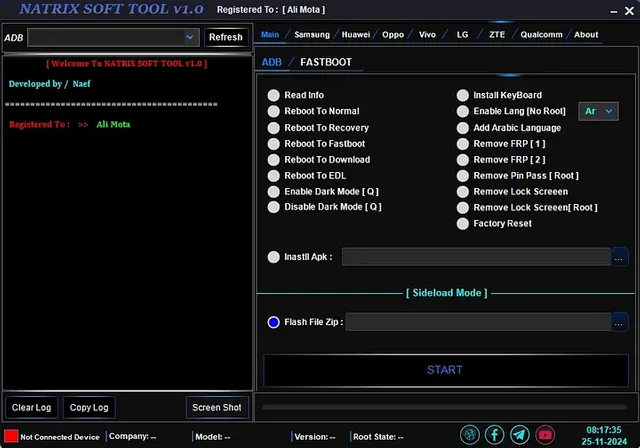
Task: Select Install KeyBoard option
Action: 462,95
